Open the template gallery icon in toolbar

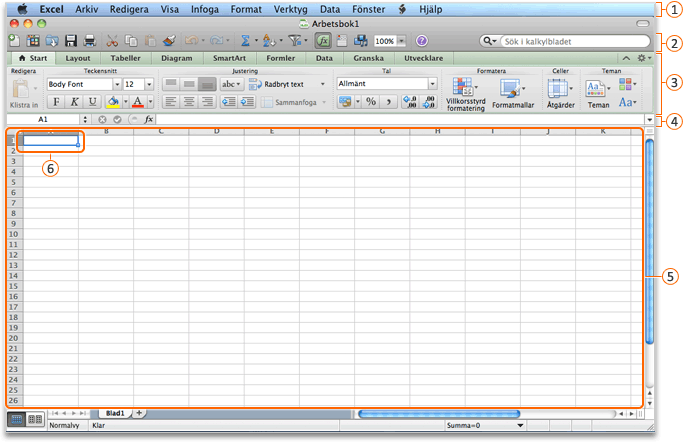pos(33,41)
